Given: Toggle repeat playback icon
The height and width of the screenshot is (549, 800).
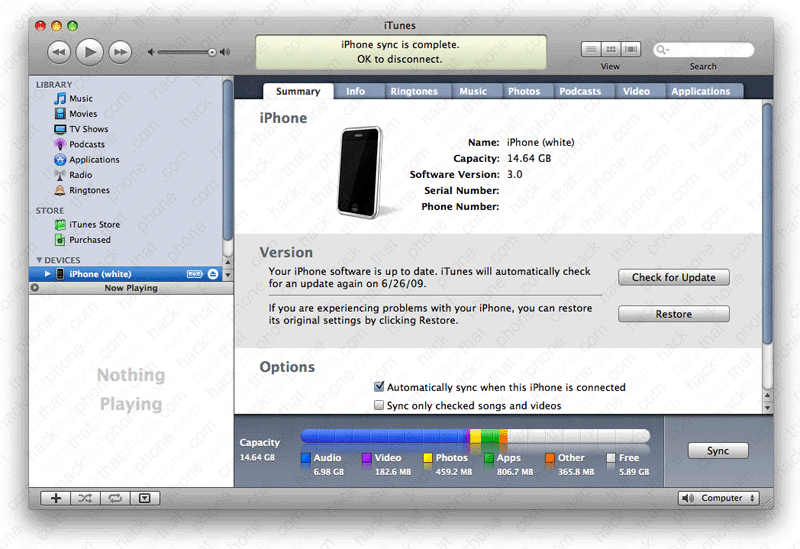Looking at the screenshot, I should coord(115,498).
